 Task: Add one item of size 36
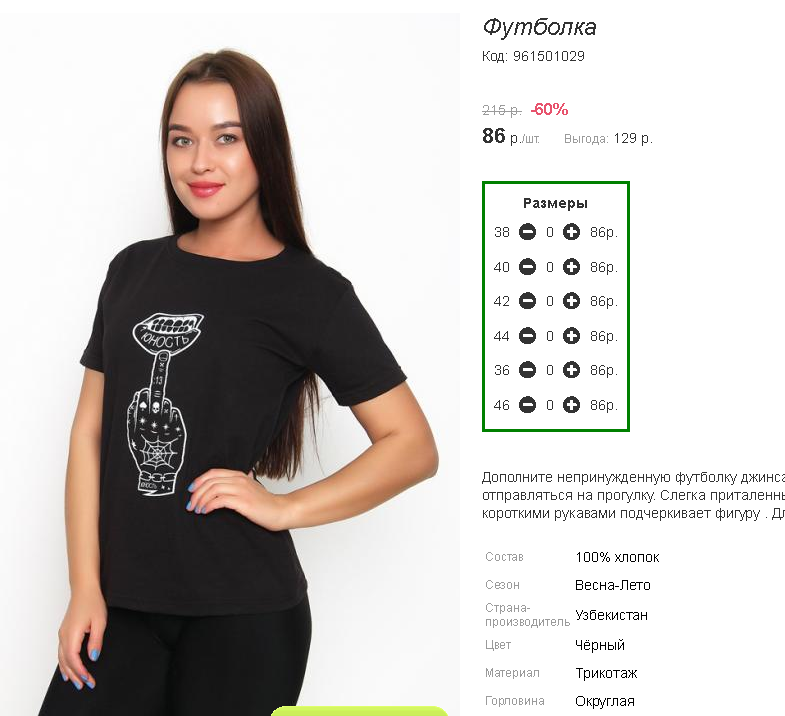(x=571, y=370)
